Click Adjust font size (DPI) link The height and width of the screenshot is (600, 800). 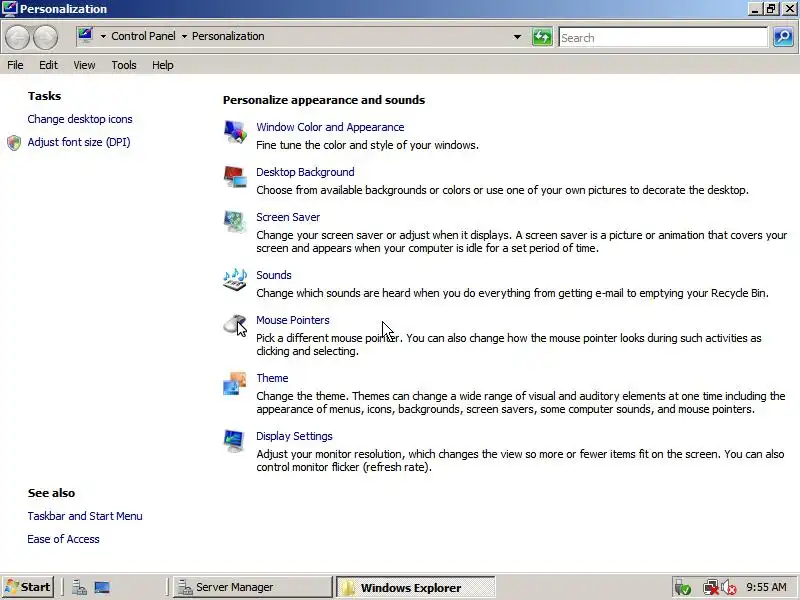coord(79,142)
